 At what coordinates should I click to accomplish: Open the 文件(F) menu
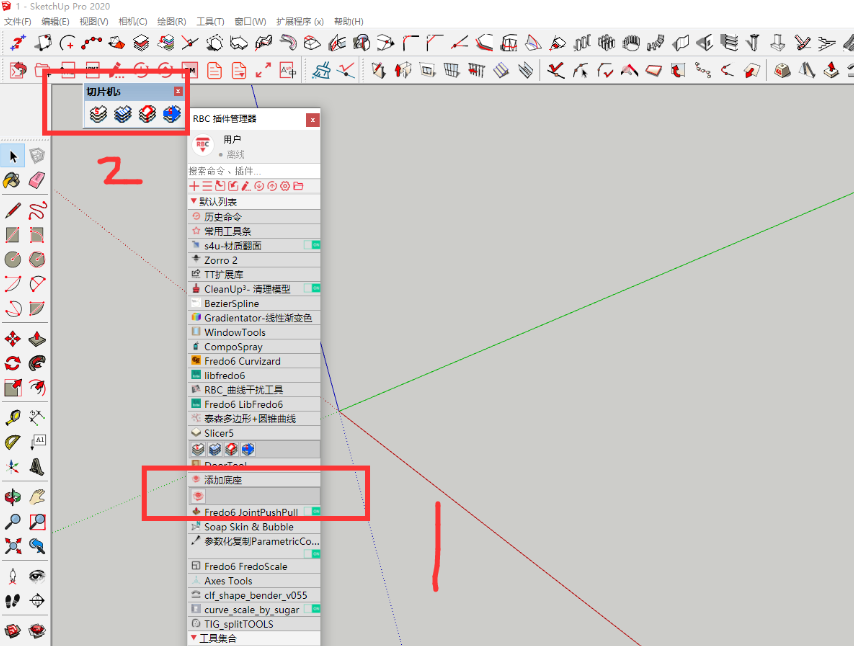pyautogui.click(x=17, y=21)
